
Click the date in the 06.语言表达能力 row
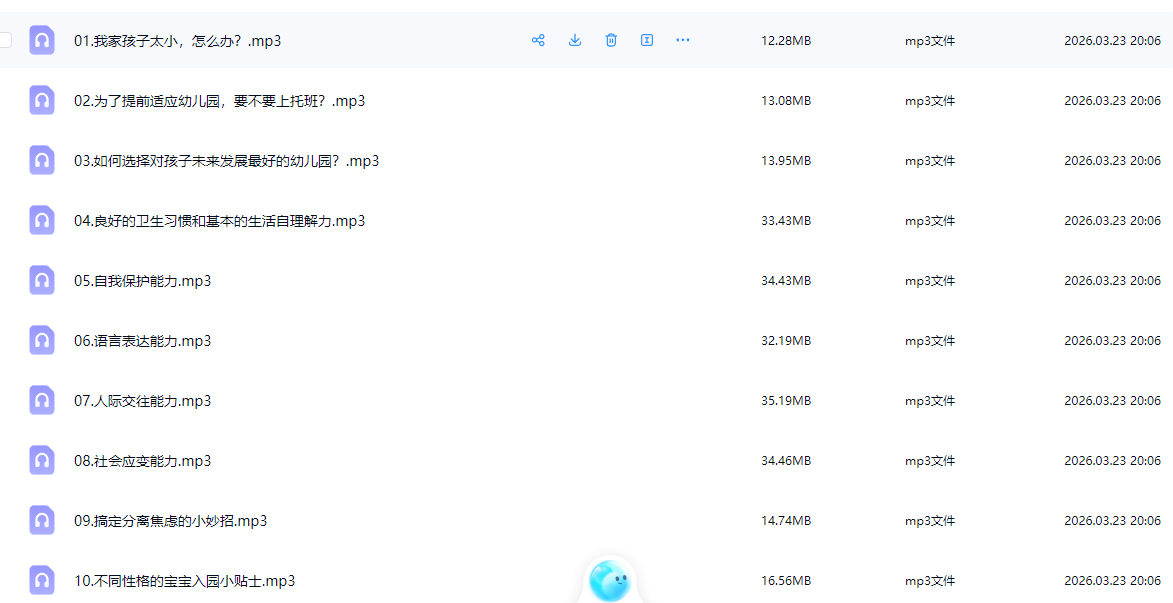click(1112, 341)
